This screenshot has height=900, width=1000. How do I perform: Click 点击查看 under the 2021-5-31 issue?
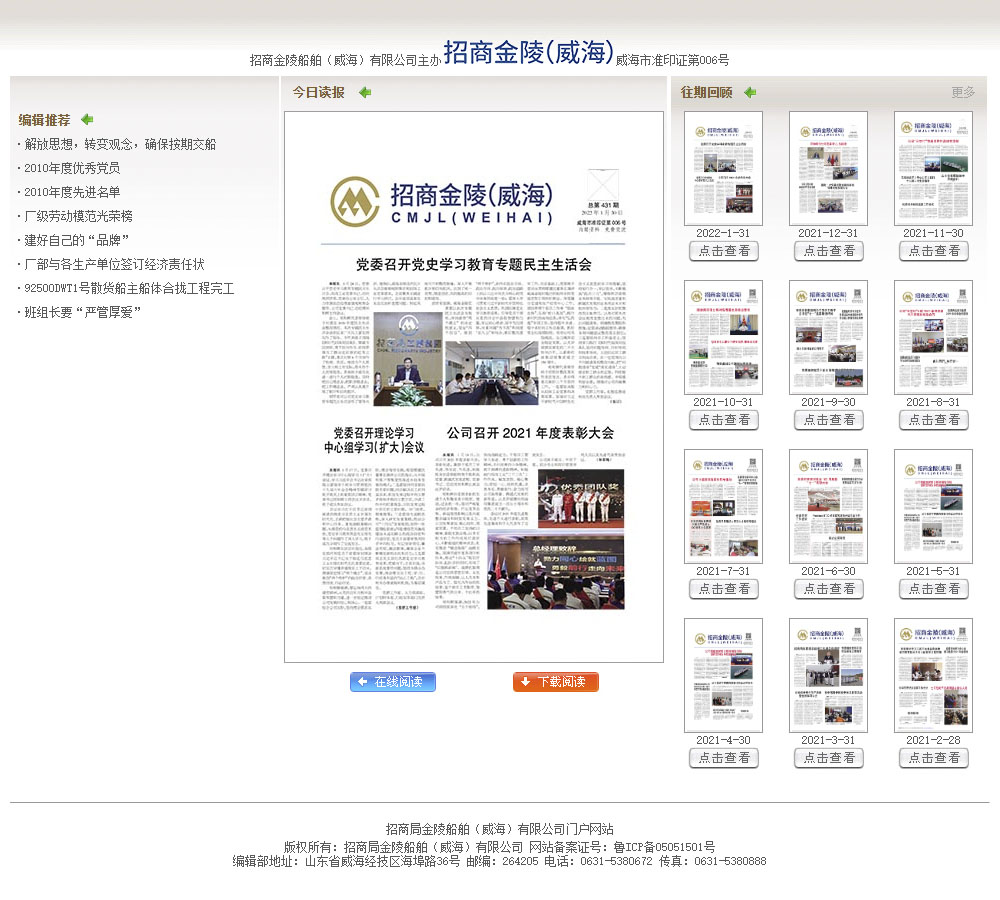click(x=934, y=589)
